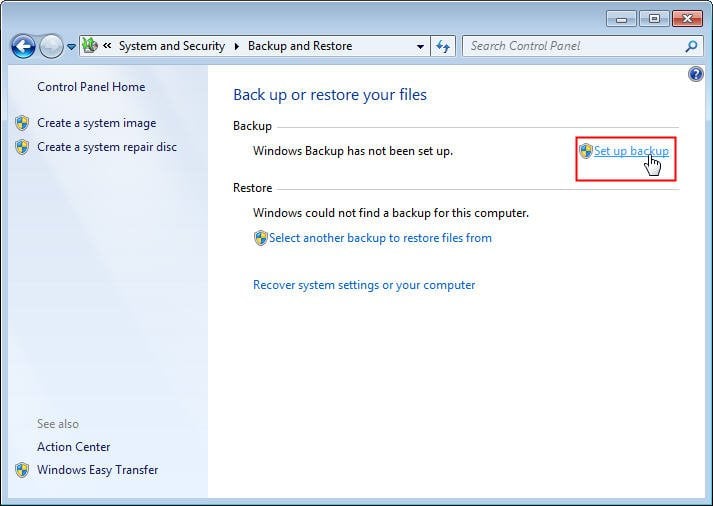The width and height of the screenshot is (713, 506).
Task: Click shield icon beside Create a system image
Action: click(x=22, y=123)
